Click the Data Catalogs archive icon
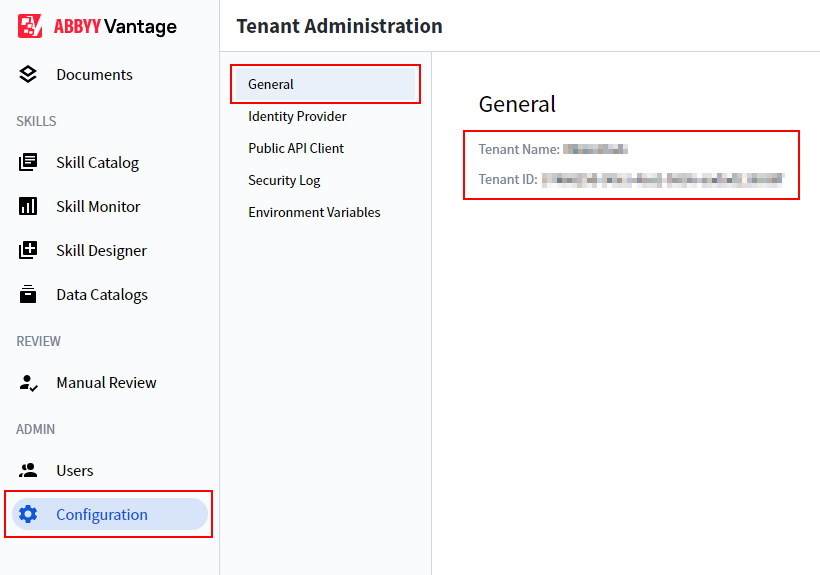Screen dimensions: 820x575 pos(28,294)
